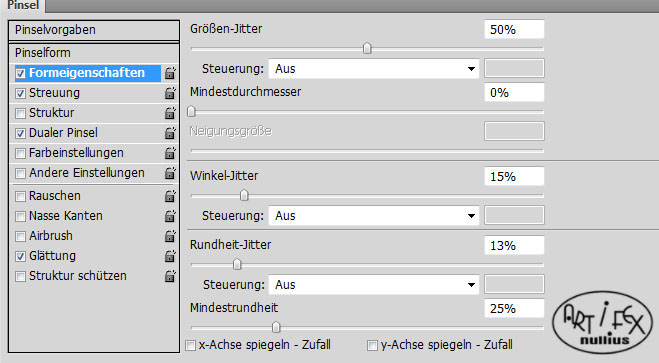Click the lock icon beside Streuung
659x363 pixels.
170,93
